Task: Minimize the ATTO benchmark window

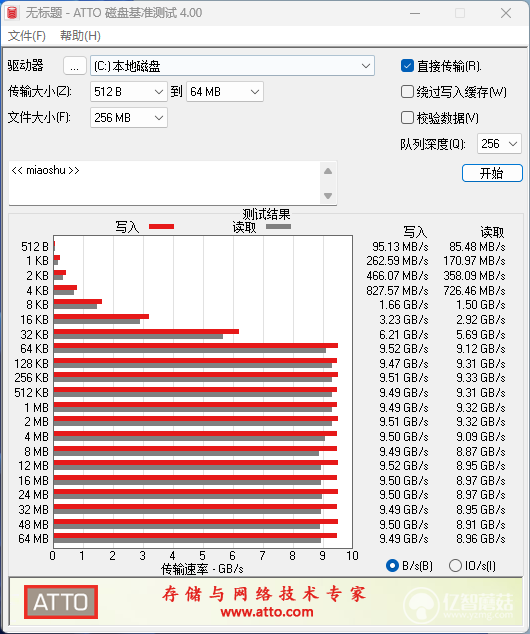Action: point(415,13)
